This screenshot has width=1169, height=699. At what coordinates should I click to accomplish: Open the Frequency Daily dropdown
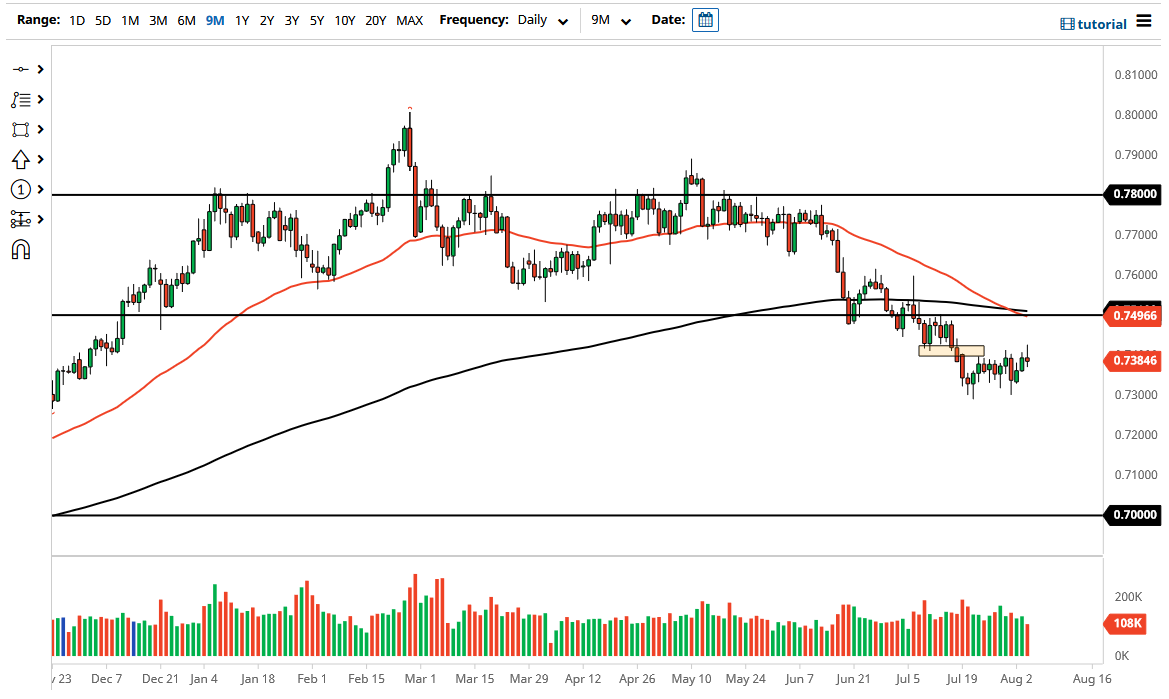[x=543, y=20]
